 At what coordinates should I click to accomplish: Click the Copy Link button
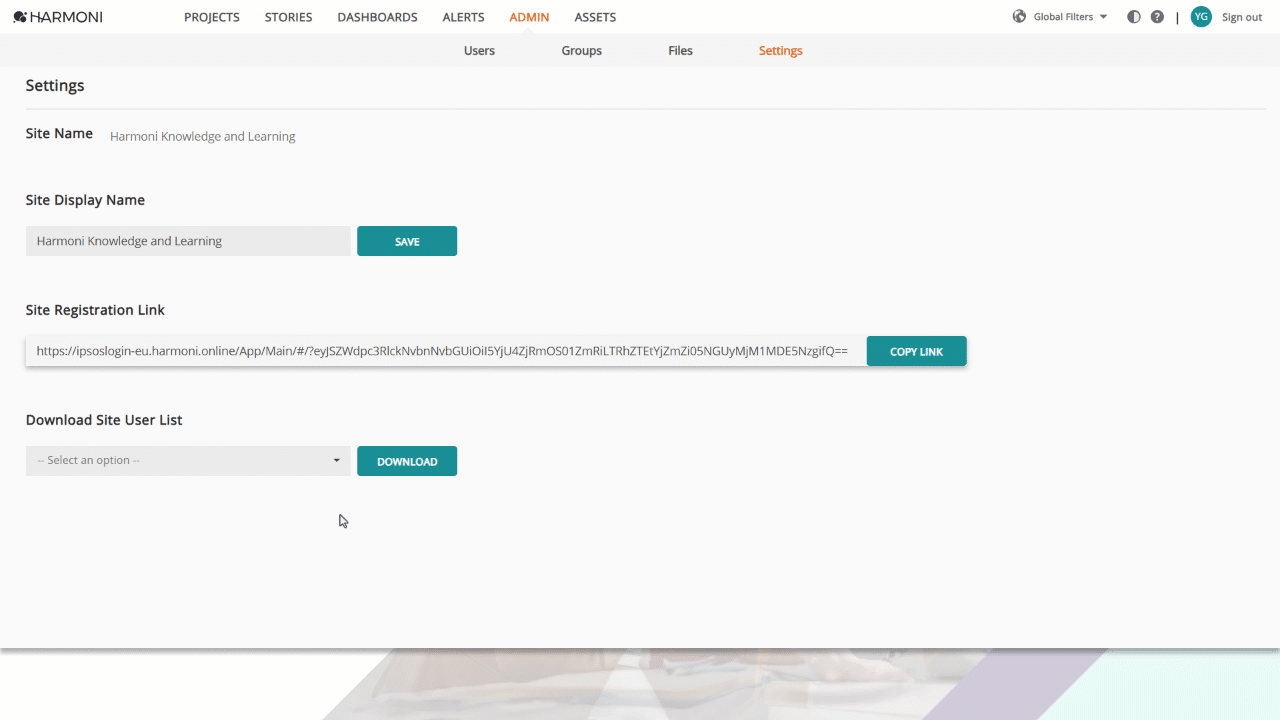point(916,351)
